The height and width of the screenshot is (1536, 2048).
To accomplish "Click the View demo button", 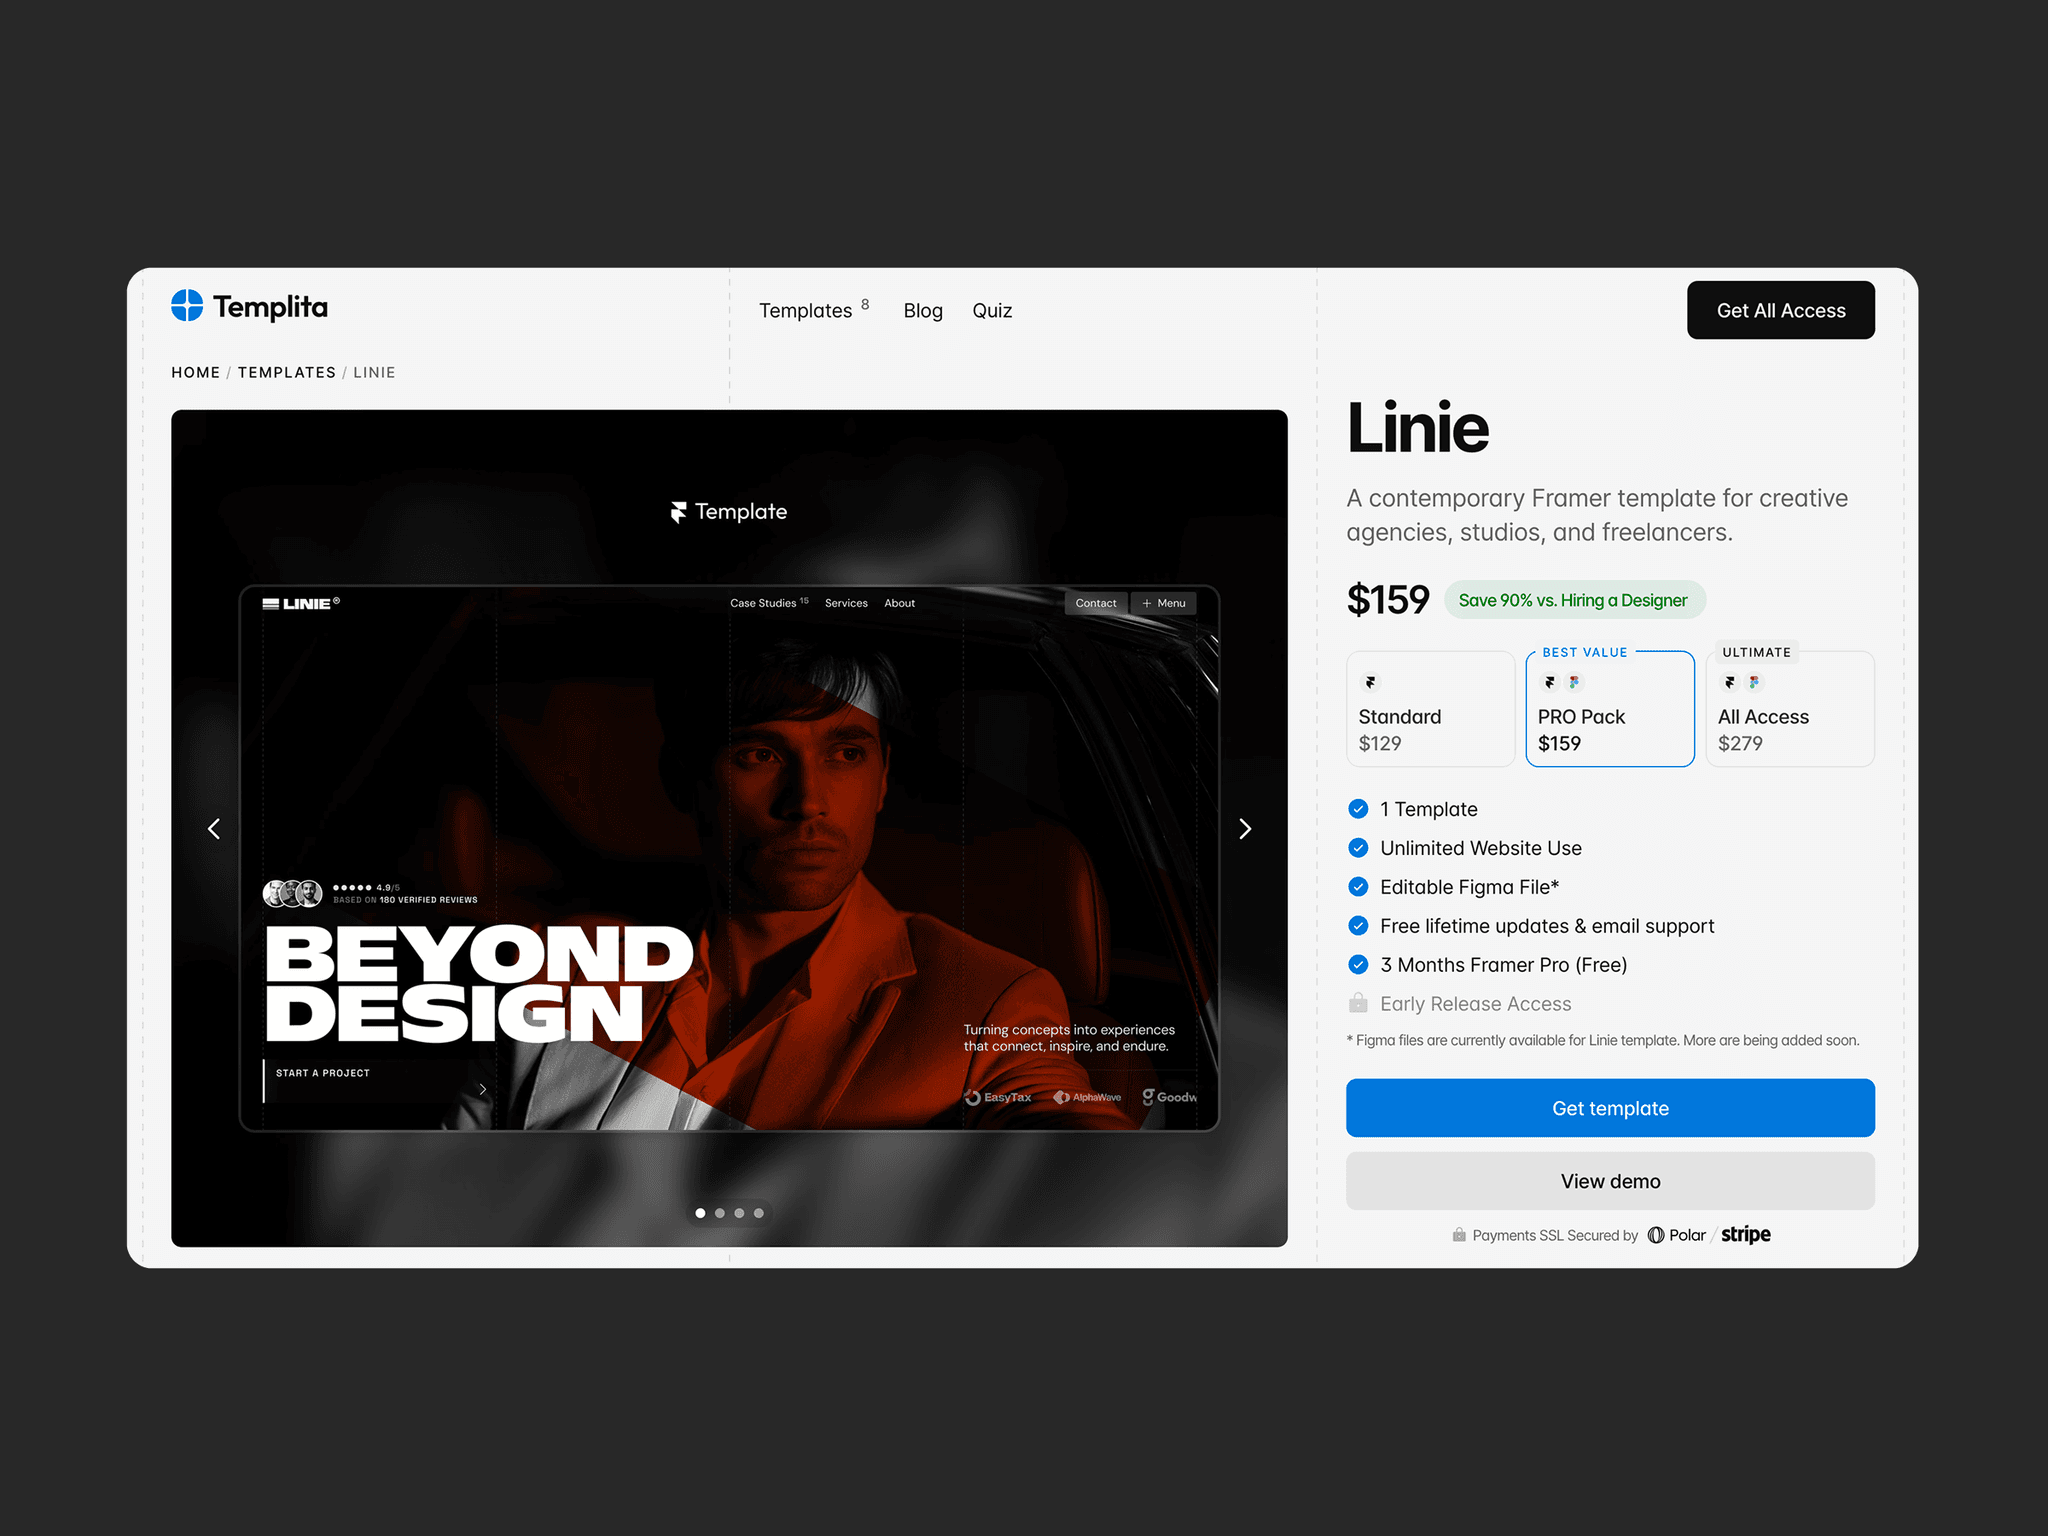I will pos(1610,1181).
